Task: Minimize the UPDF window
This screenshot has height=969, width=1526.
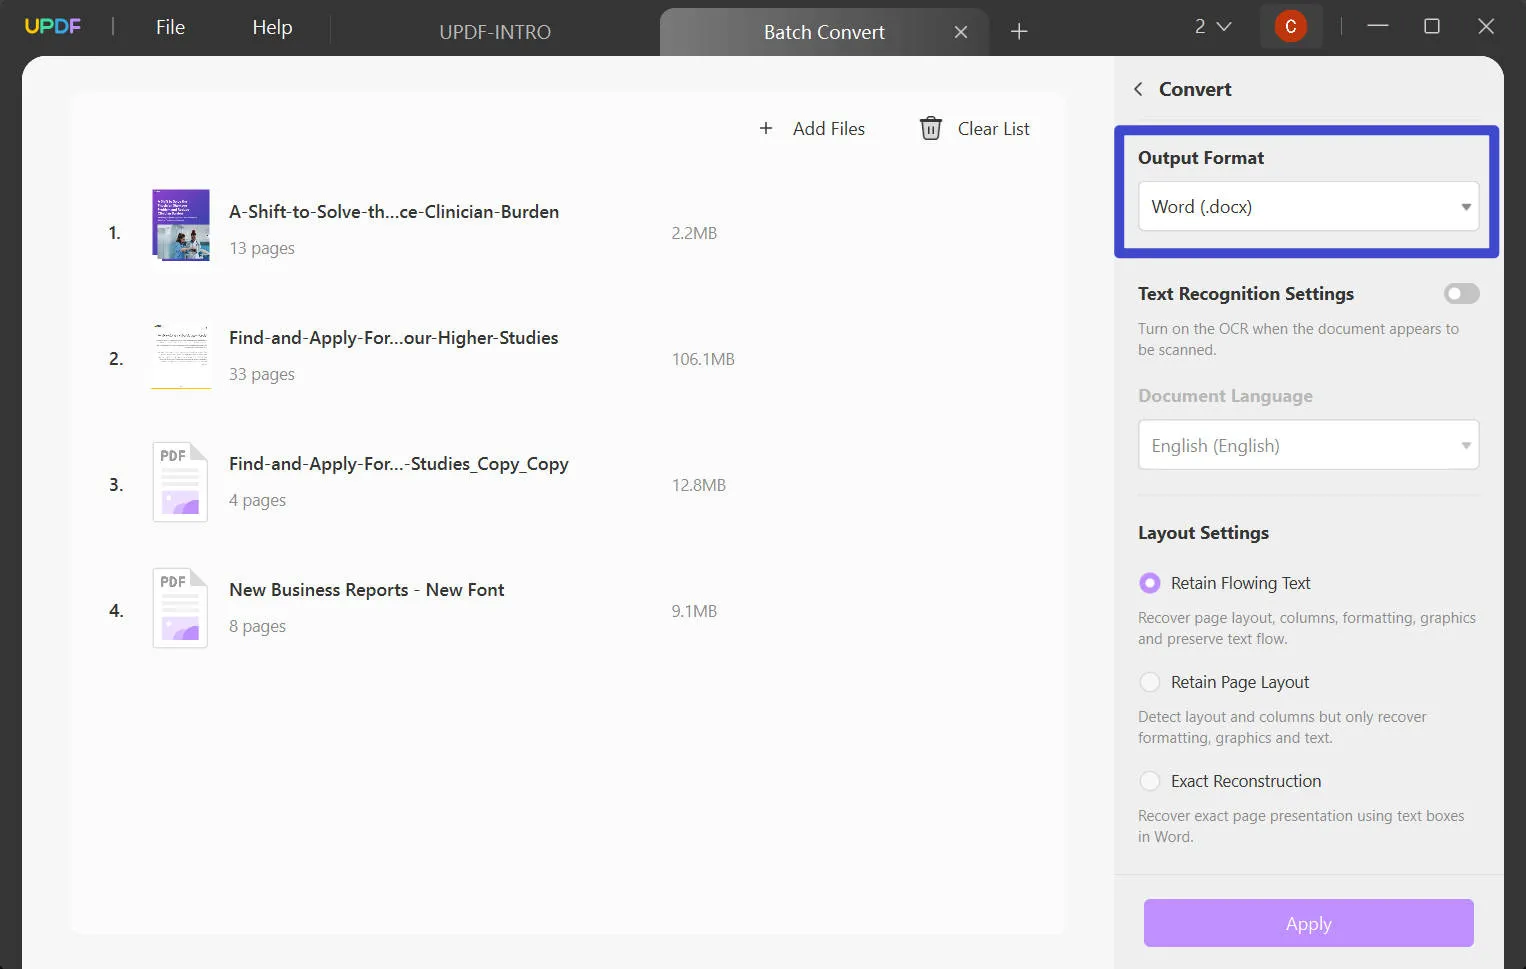Action: point(1378,26)
